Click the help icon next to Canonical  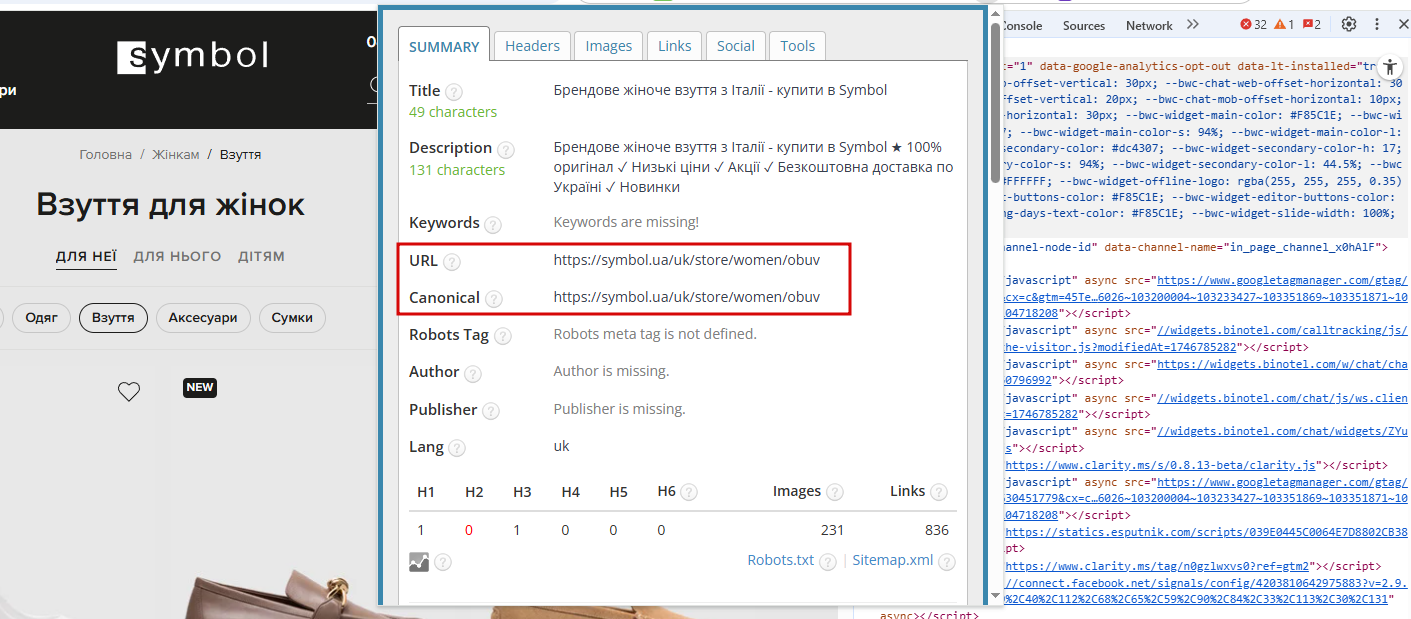tap(494, 300)
